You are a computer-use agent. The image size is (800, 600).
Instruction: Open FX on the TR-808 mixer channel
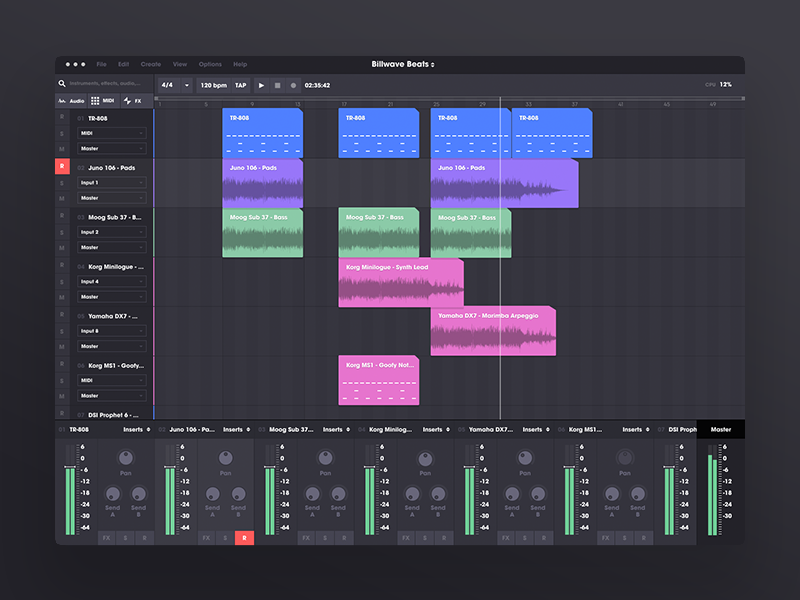tap(106, 538)
